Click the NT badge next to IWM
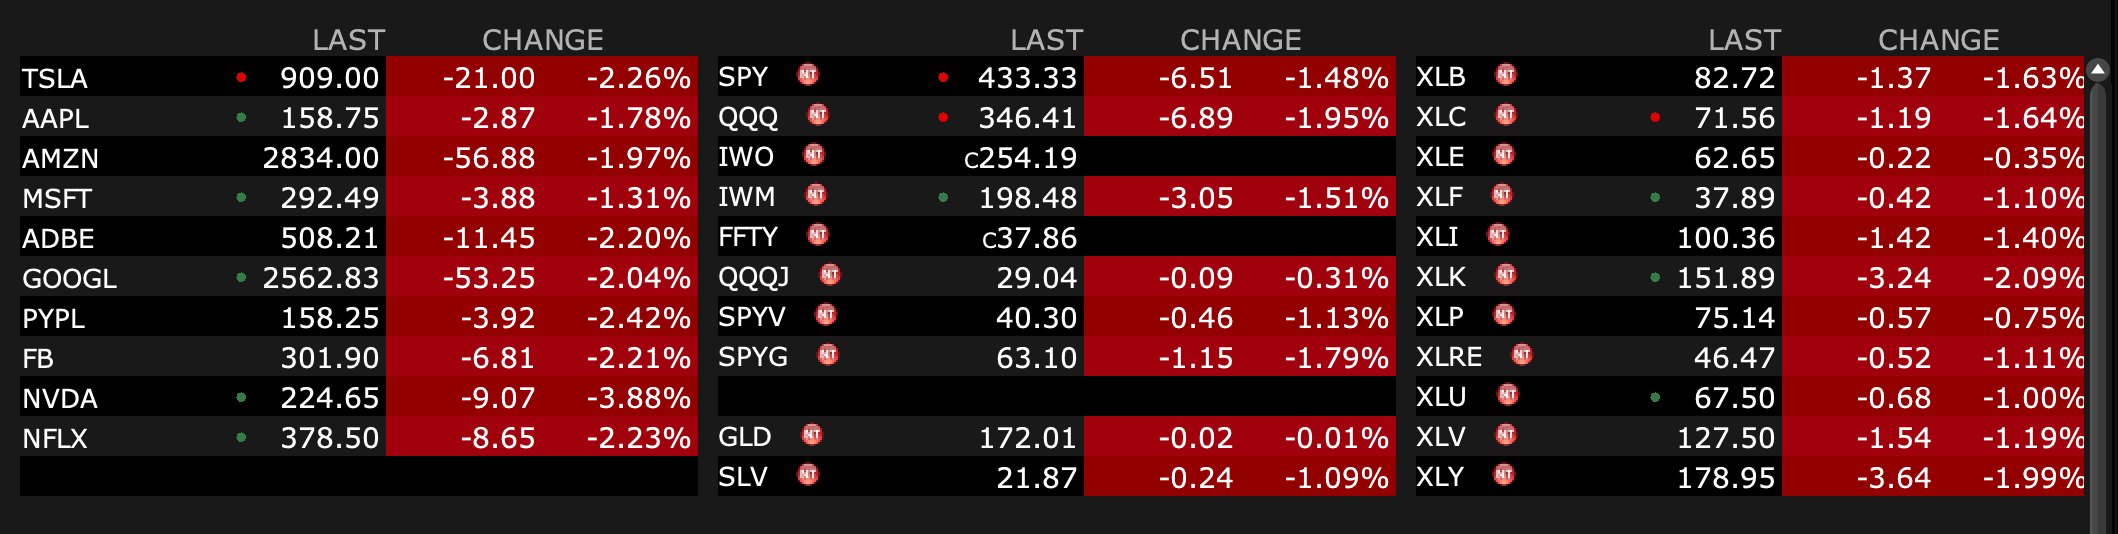 coord(816,195)
